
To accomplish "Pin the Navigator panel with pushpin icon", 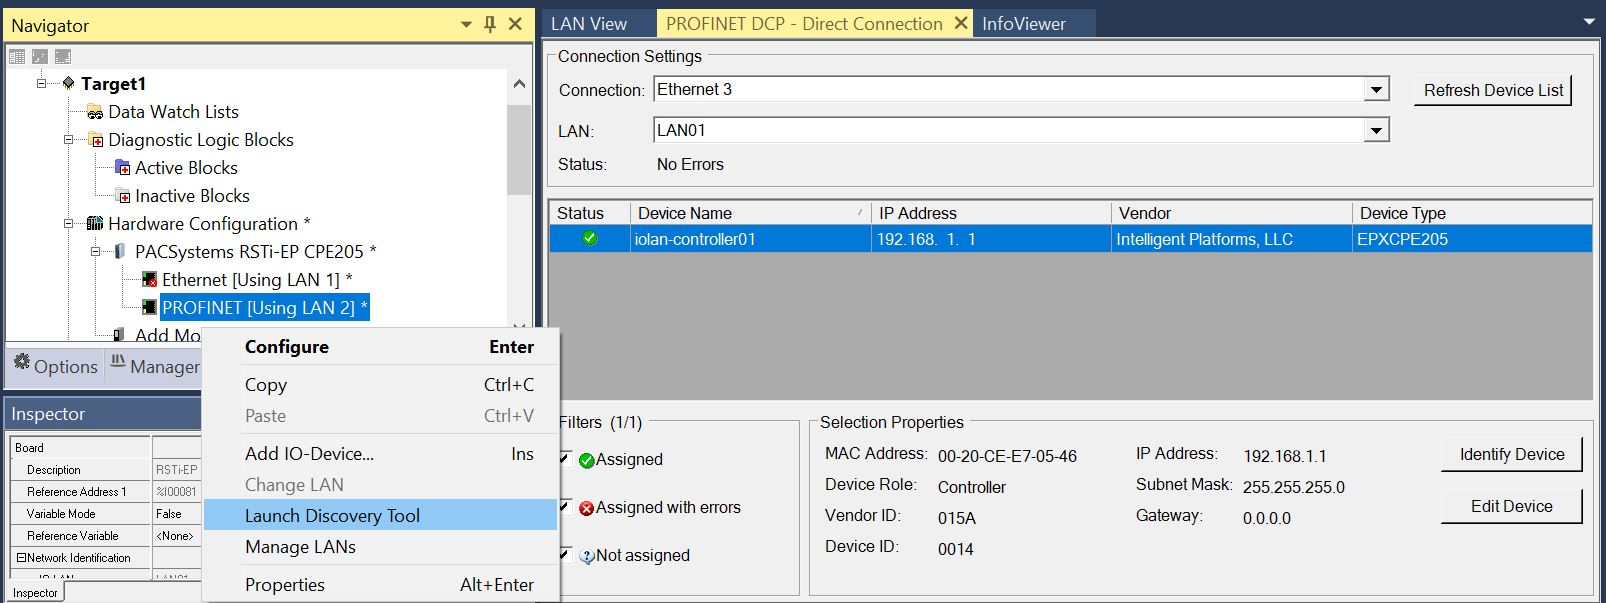I will tap(490, 25).
